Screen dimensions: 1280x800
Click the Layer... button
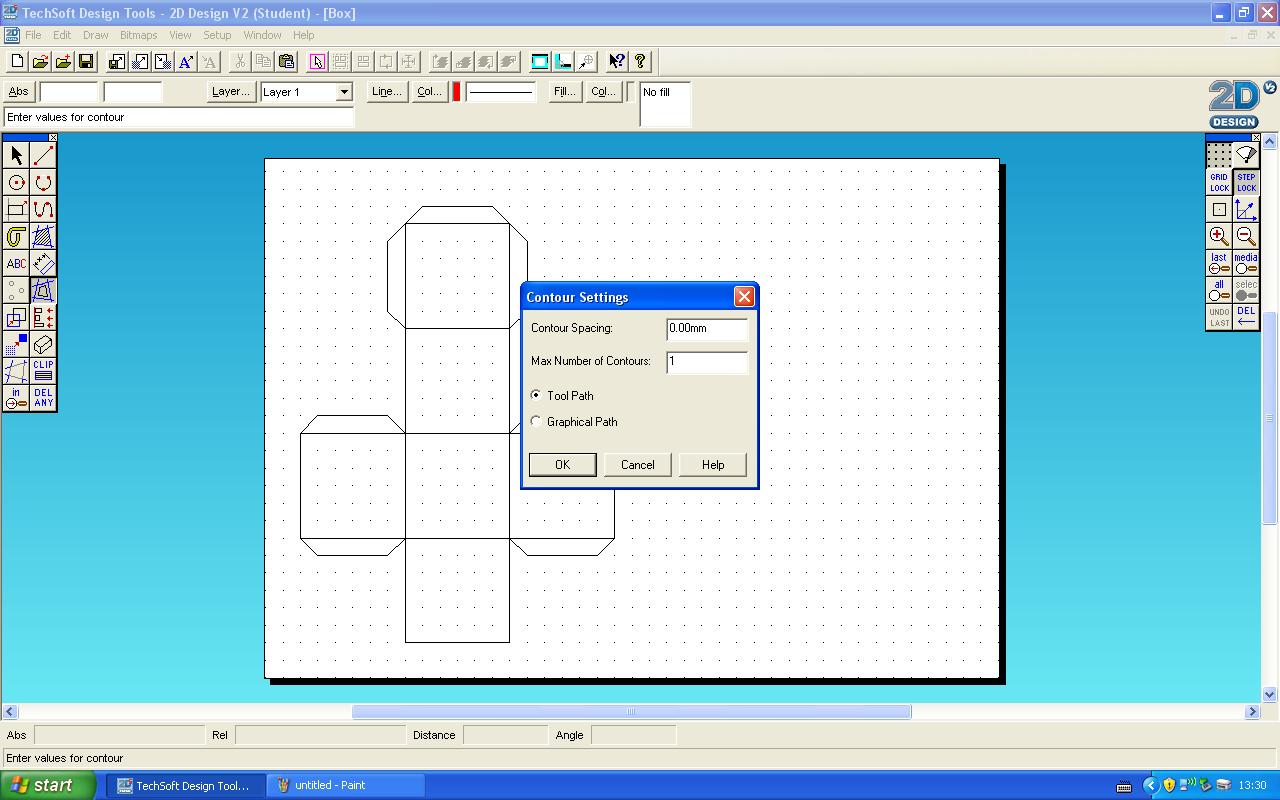(x=230, y=91)
